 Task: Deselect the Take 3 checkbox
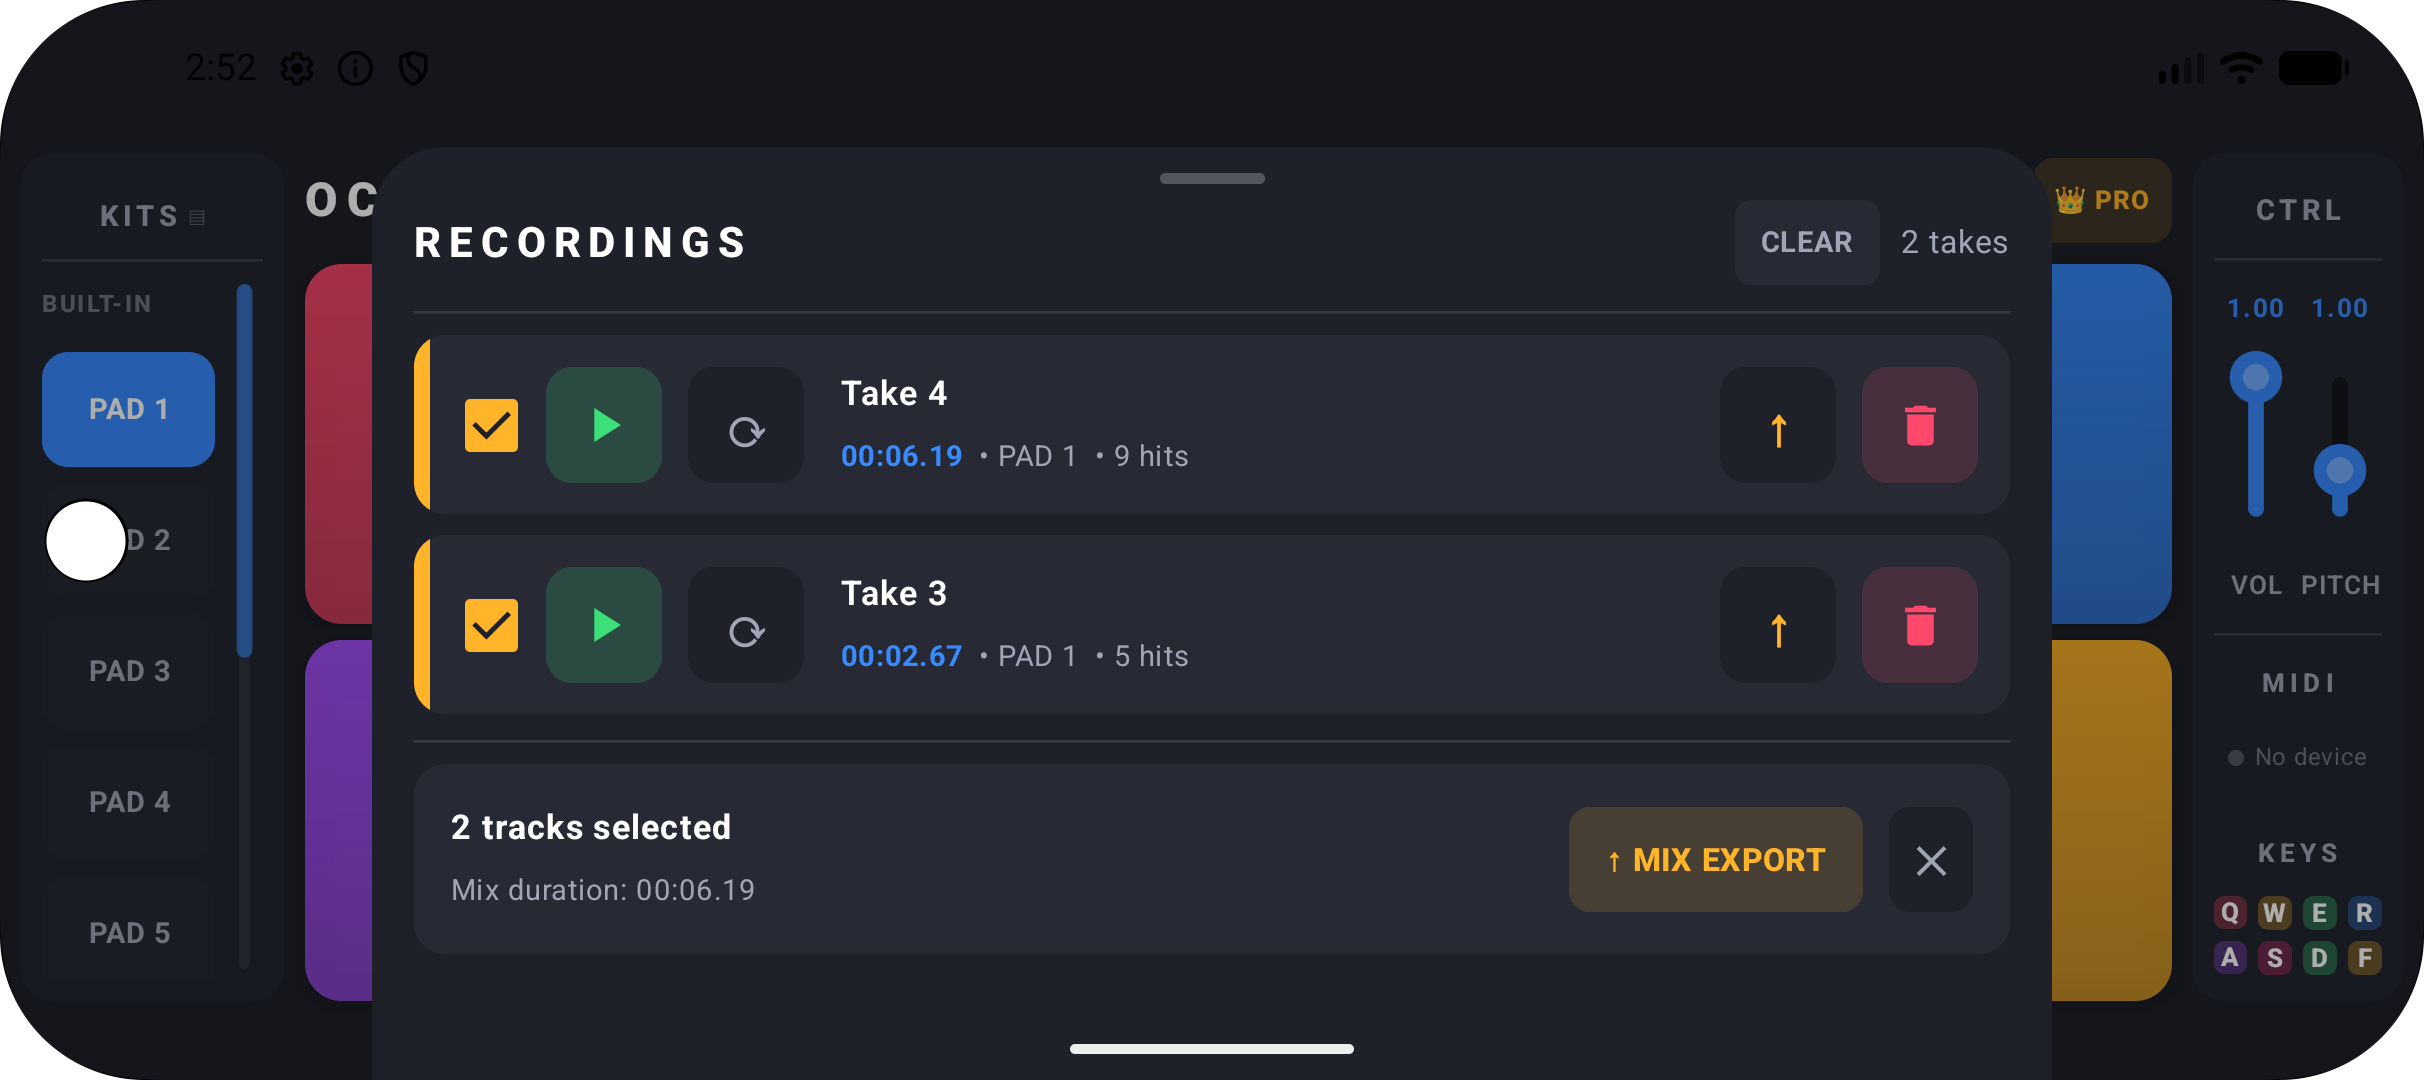[x=491, y=626]
